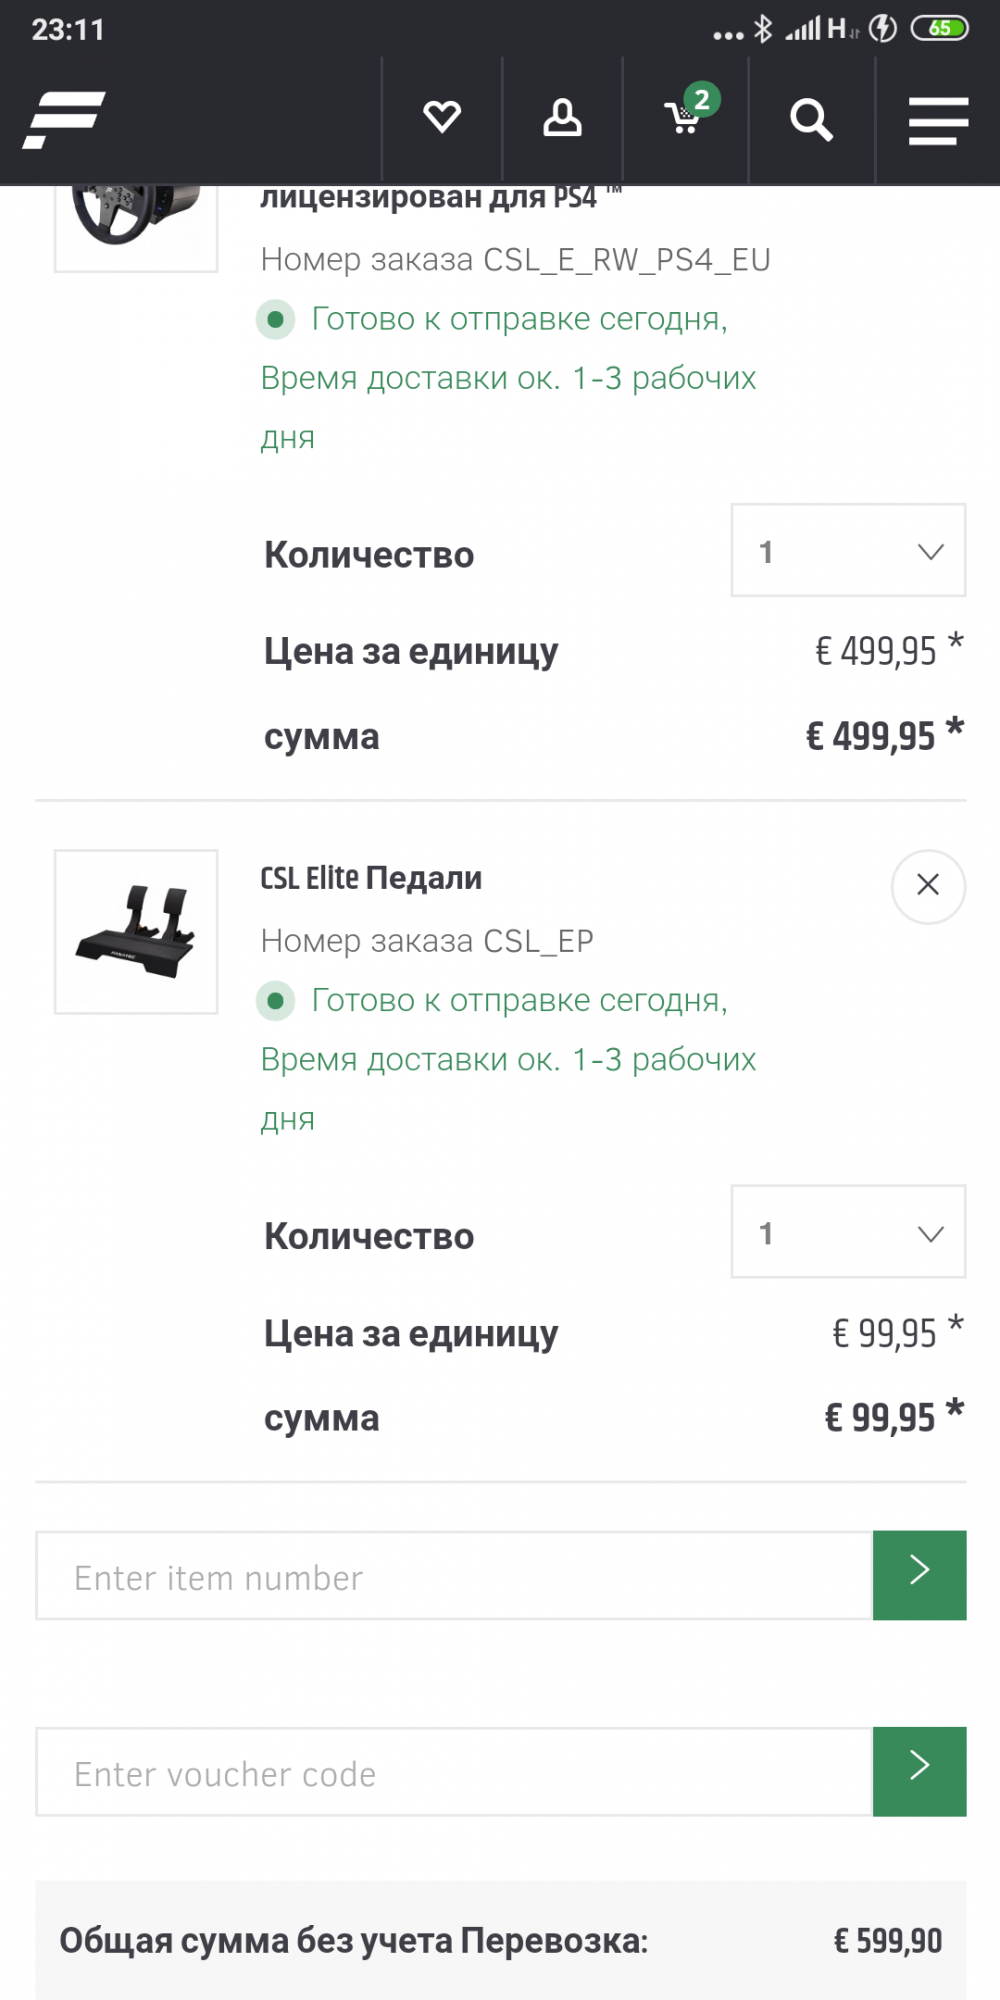Tap the pedals green availability dot
The width and height of the screenshot is (1000, 2000).
tap(275, 1000)
